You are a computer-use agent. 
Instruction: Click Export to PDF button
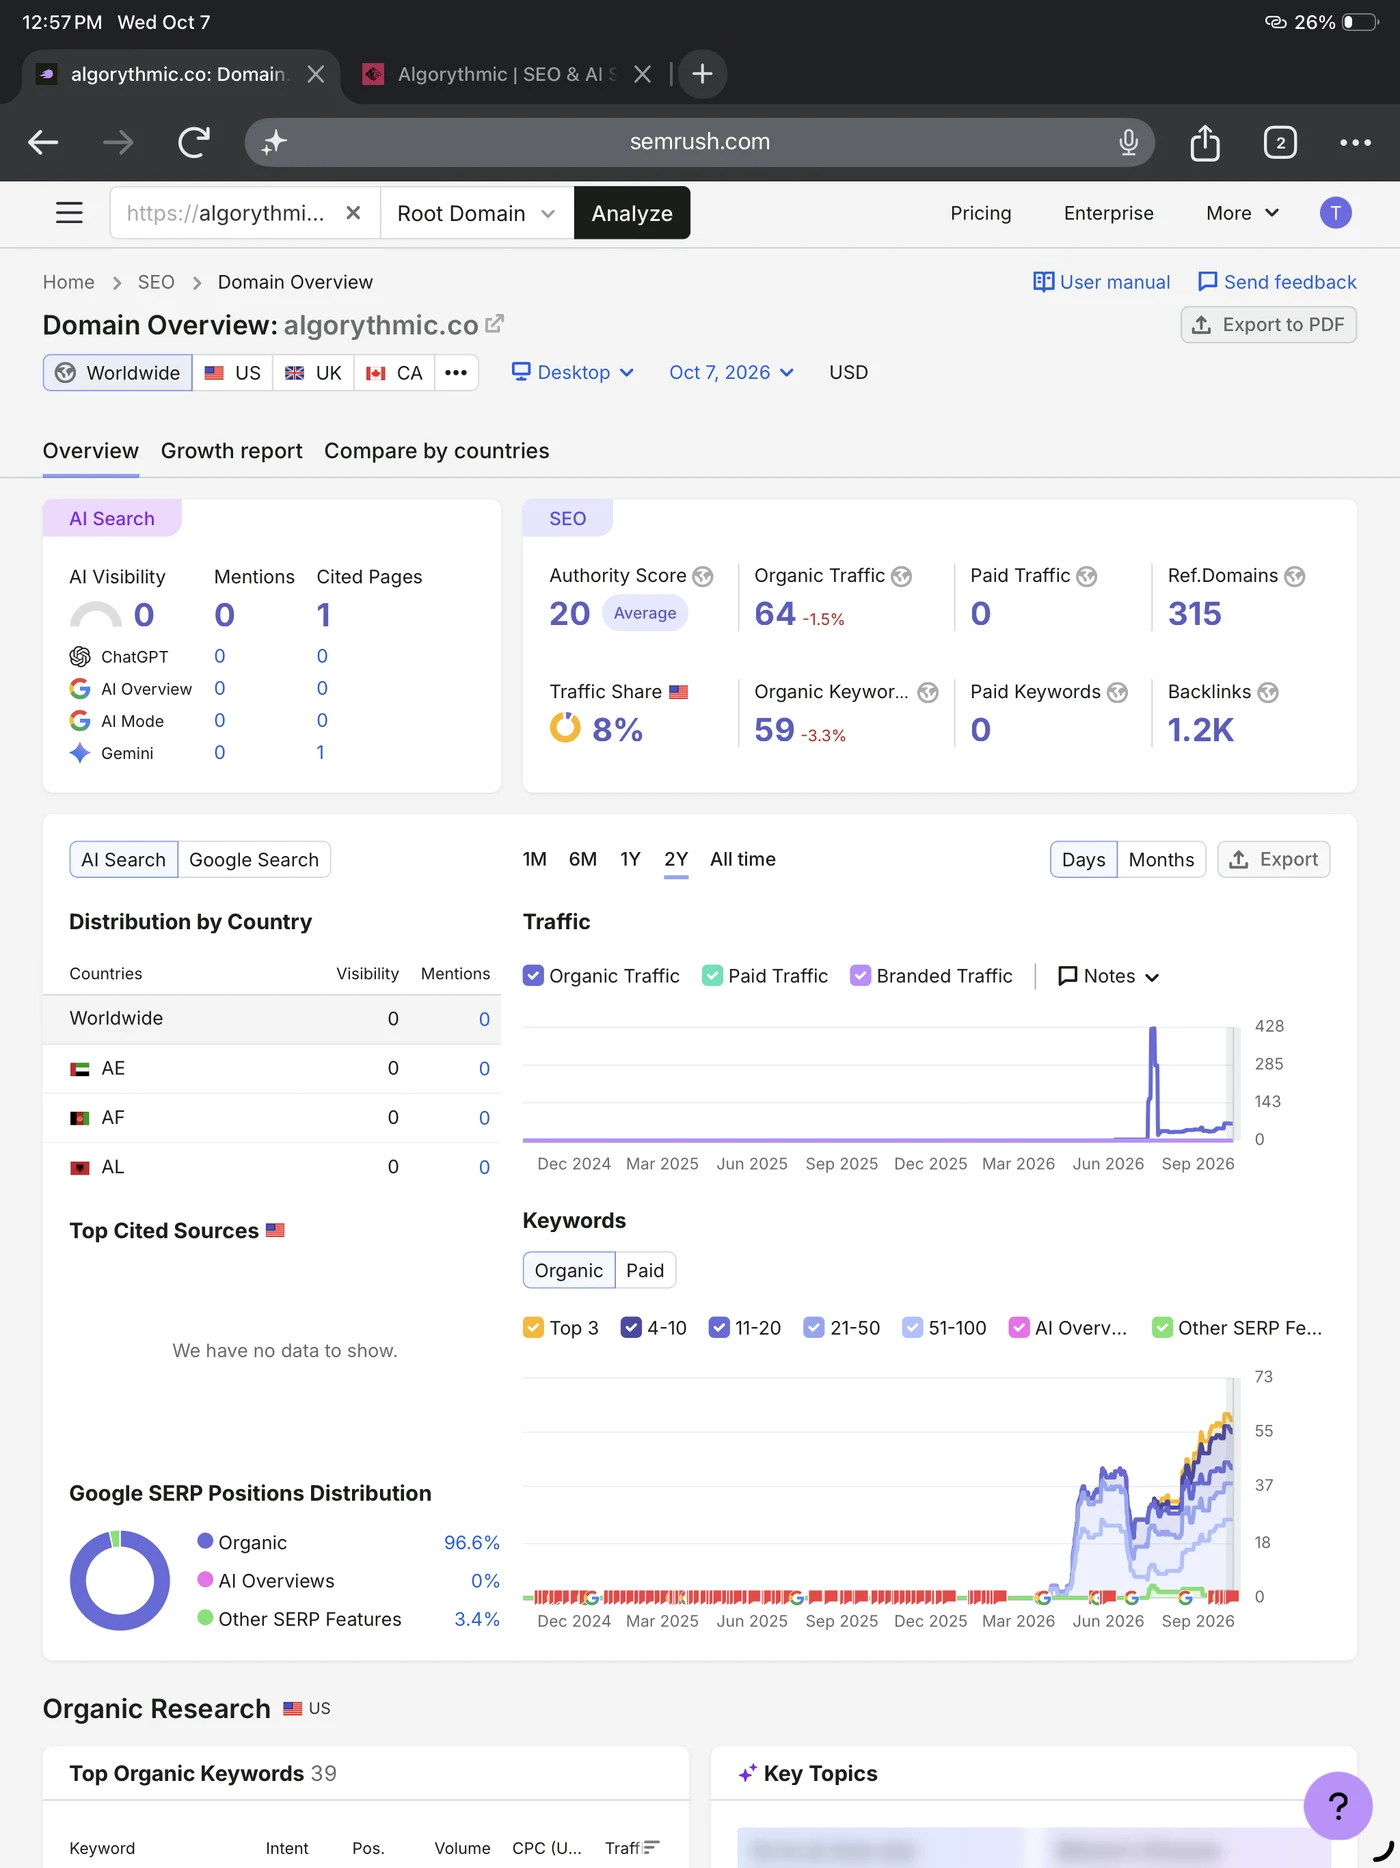click(1268, 325)
